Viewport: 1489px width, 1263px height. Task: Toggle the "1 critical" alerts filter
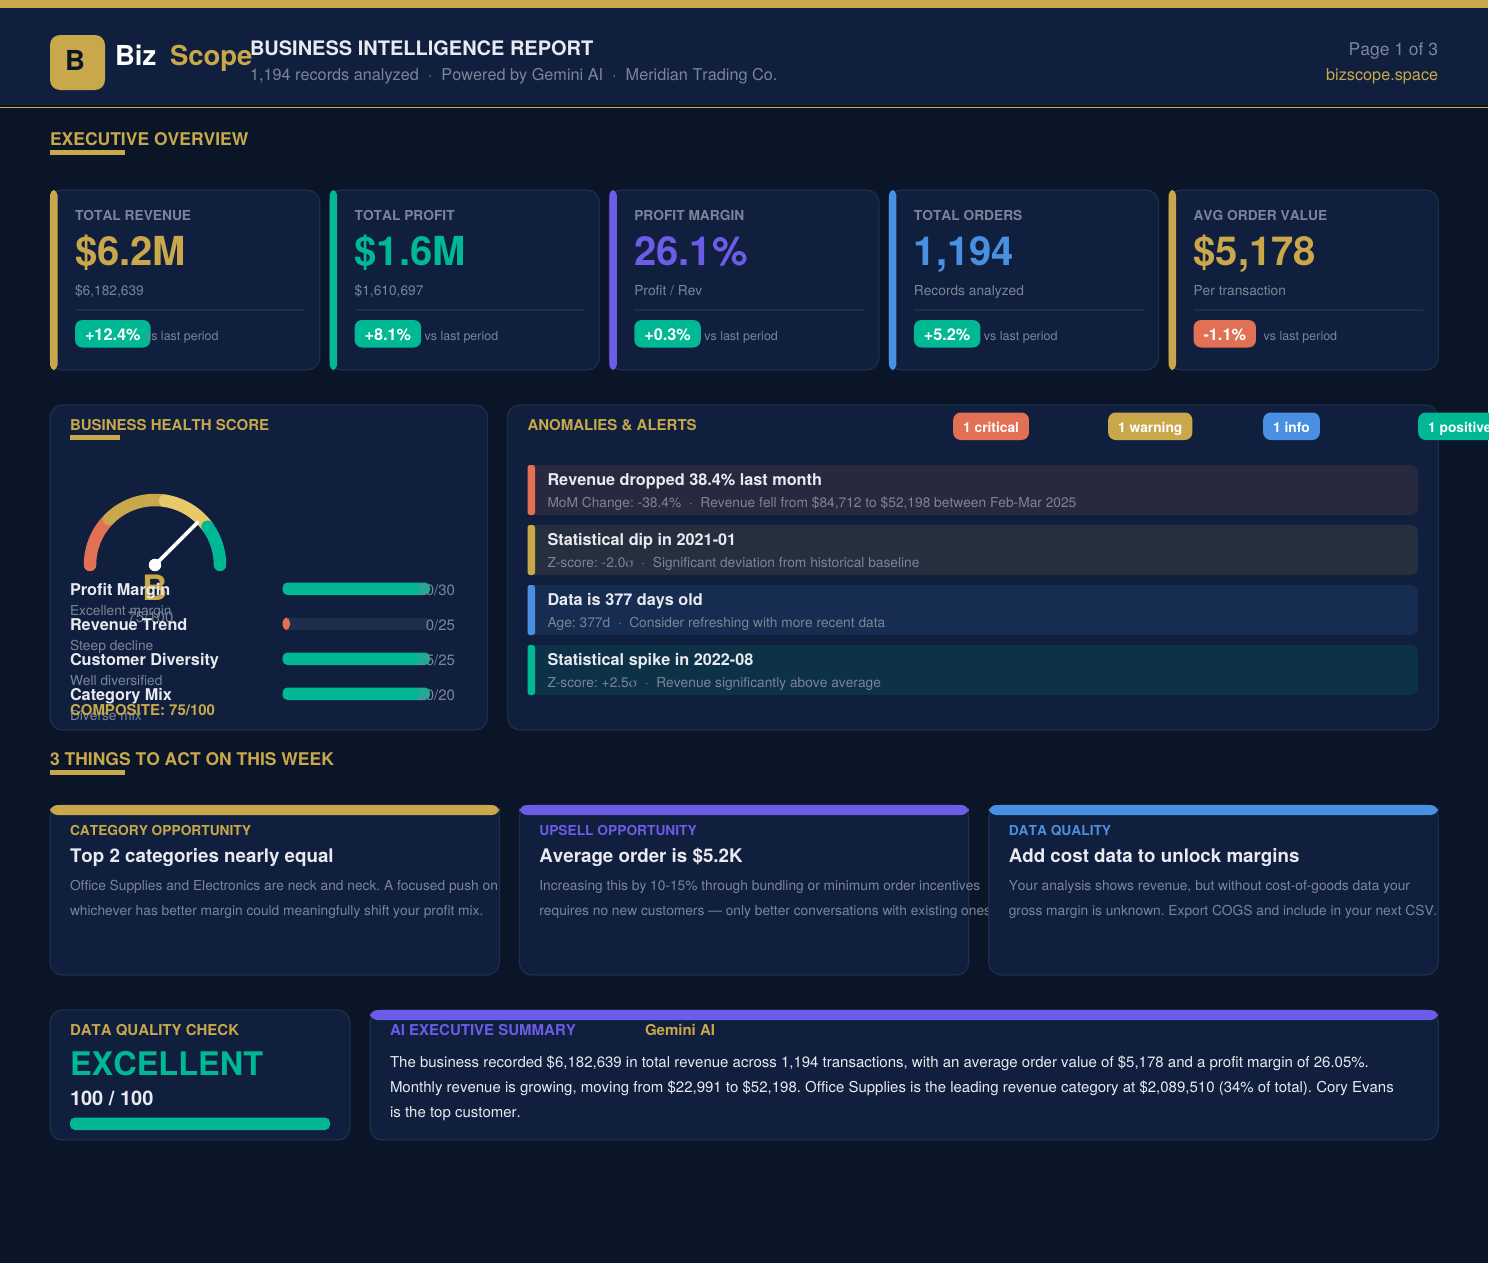click(991, 426)
